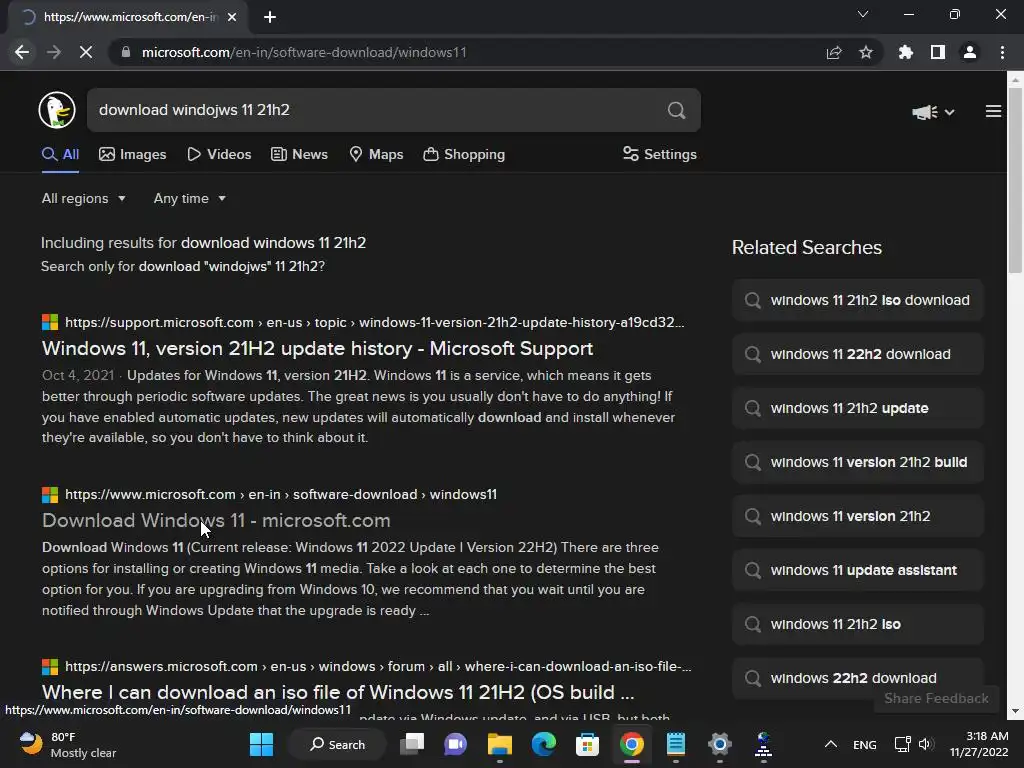Switch to the News tab
The height and width of the screenshot is (768, 1024).
pyautogui.click(x=299, y=155)
